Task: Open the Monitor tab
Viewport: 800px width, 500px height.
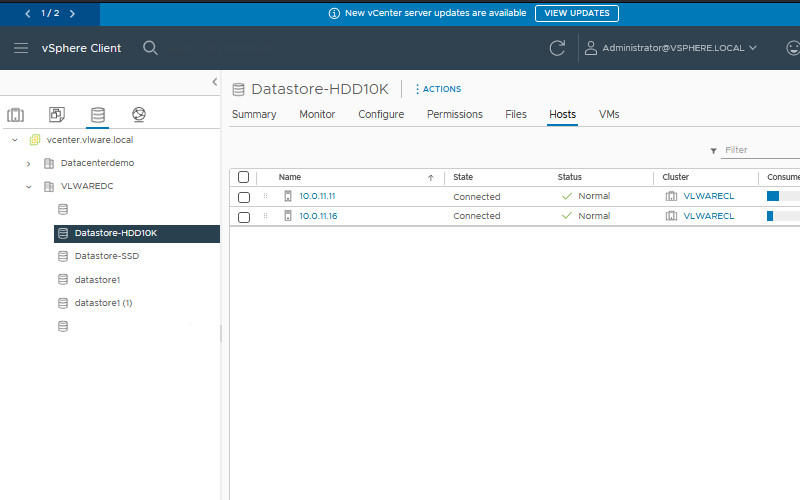Action: 317,114
